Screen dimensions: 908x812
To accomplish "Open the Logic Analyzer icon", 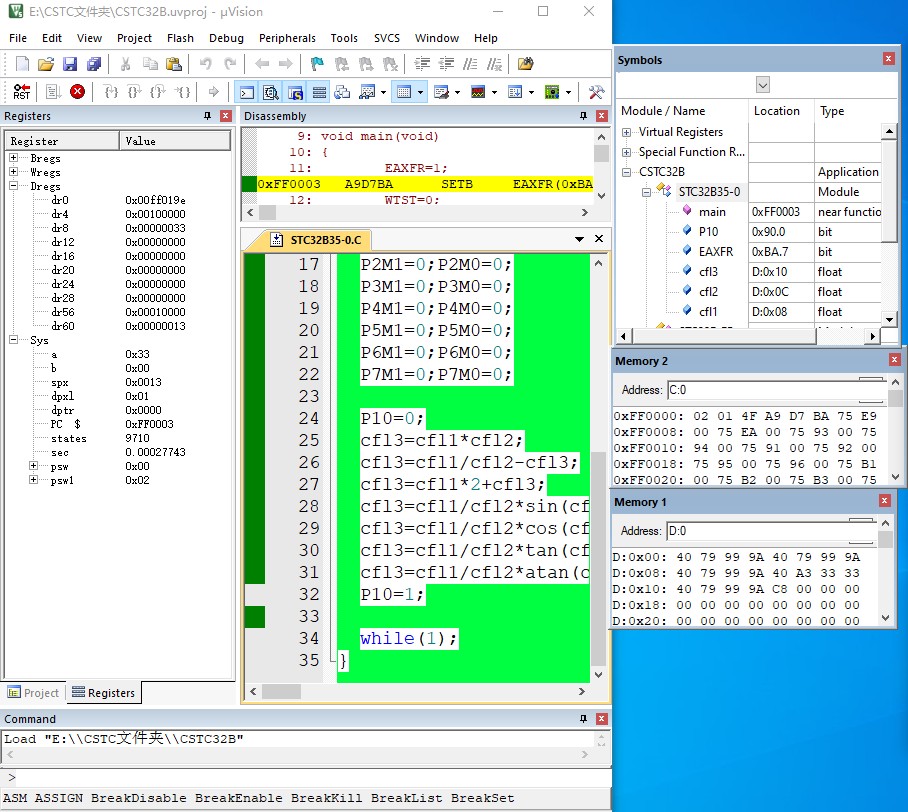I will coord(478,92).
